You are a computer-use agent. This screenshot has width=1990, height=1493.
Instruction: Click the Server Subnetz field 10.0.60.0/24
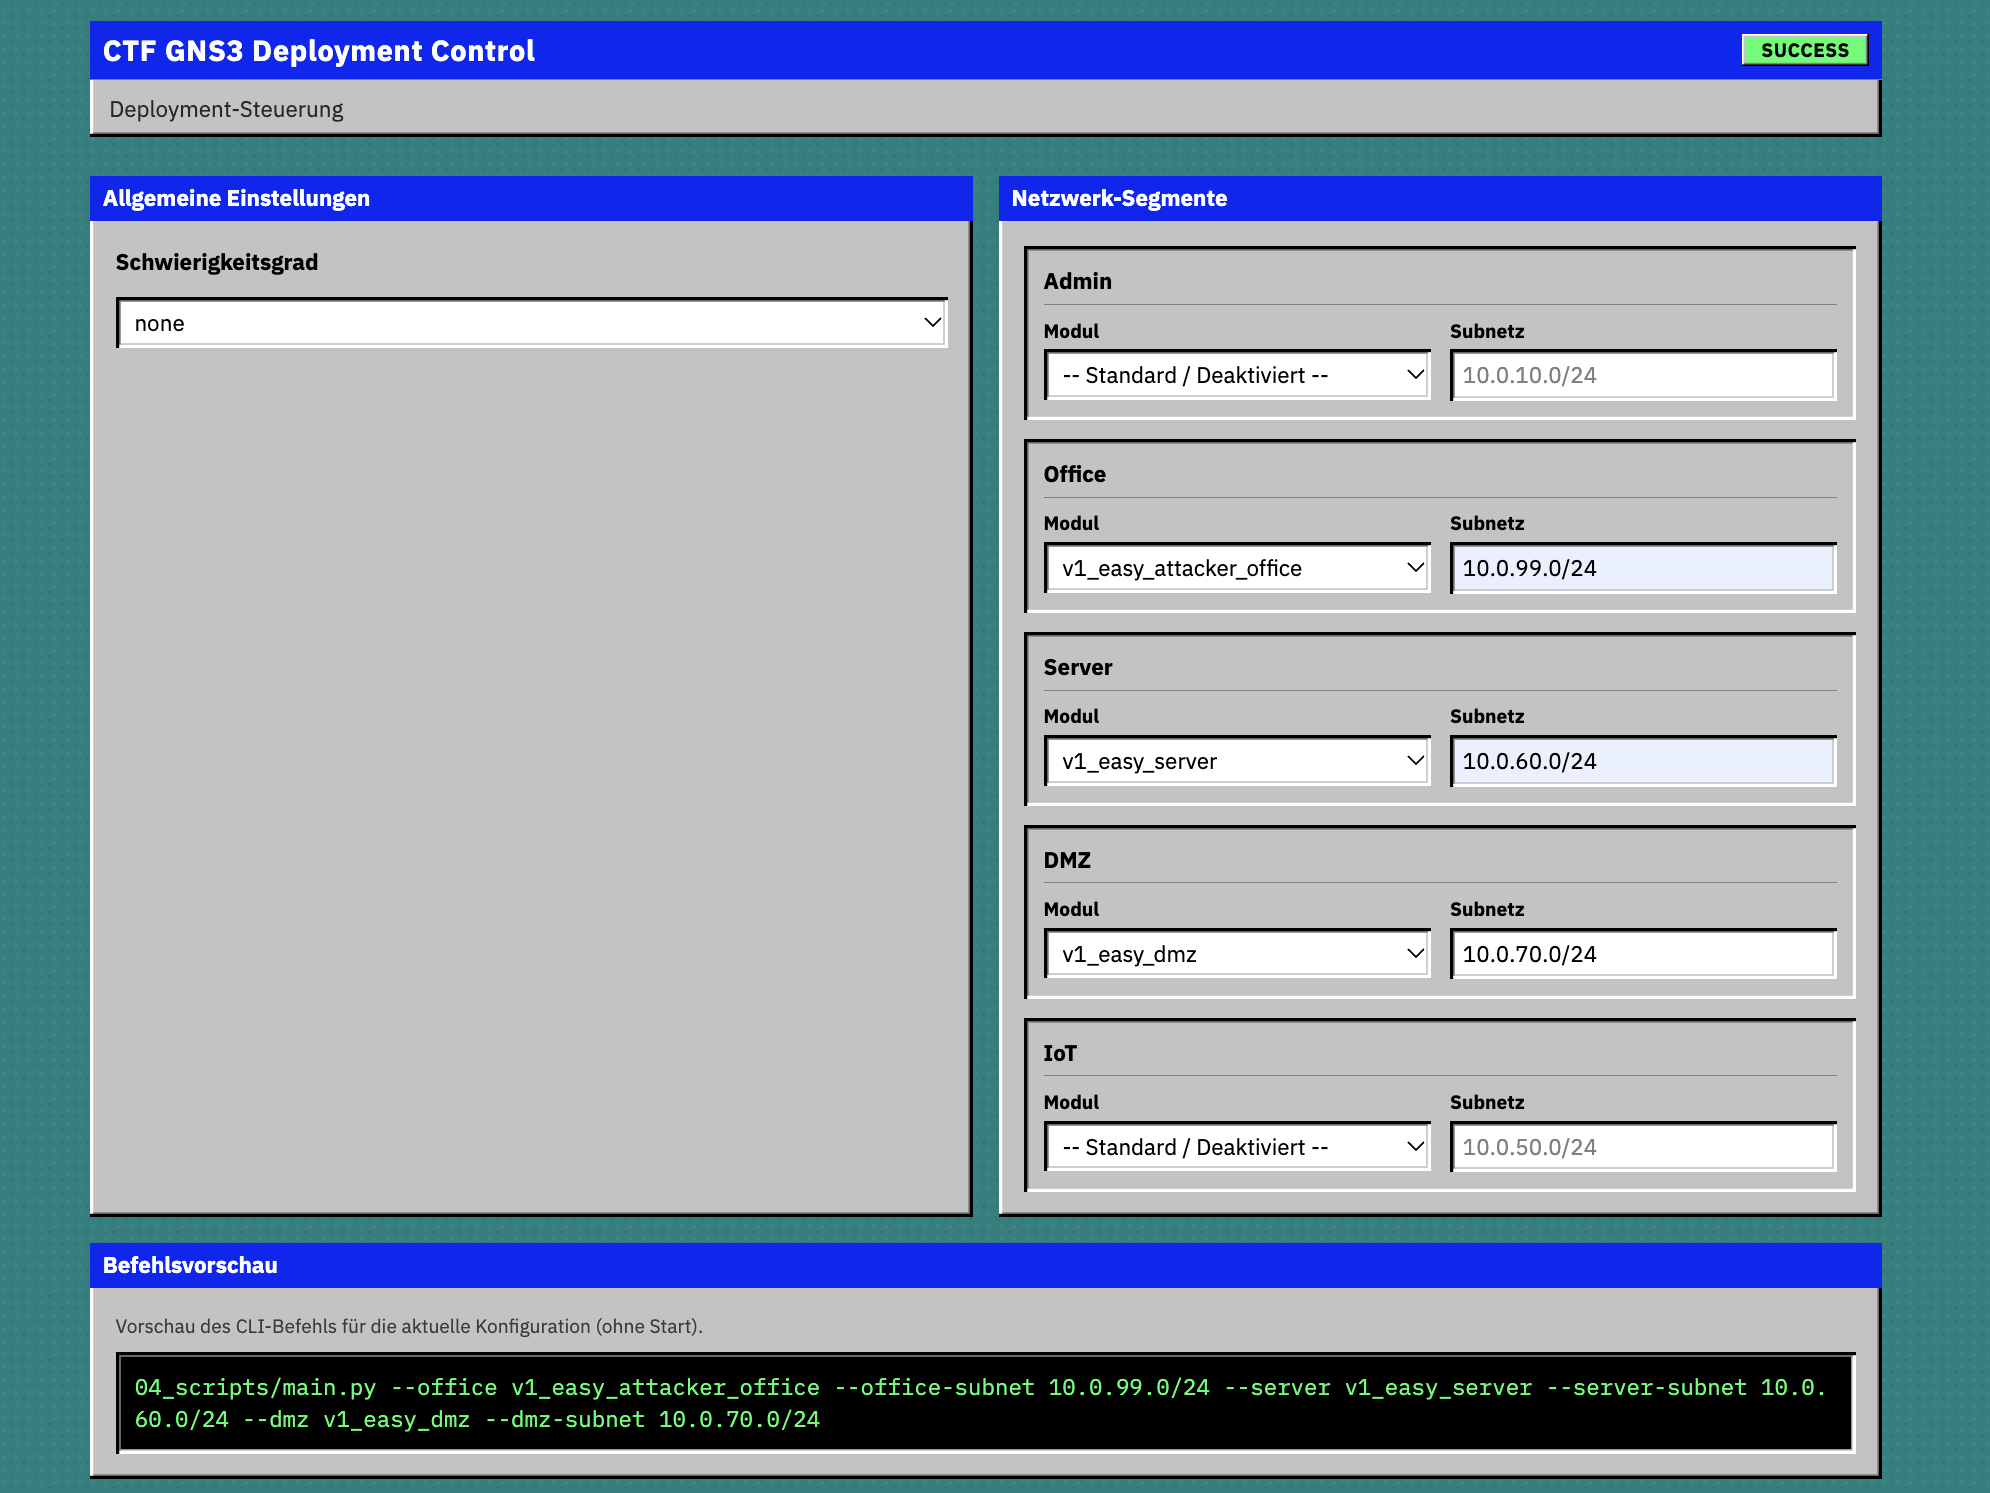click(x=1643, y=761)
